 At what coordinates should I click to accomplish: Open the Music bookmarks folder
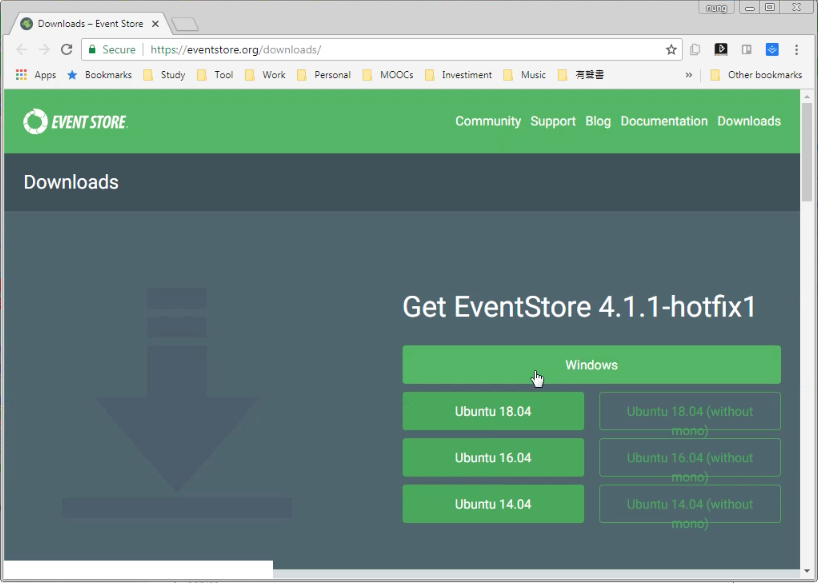524,75
